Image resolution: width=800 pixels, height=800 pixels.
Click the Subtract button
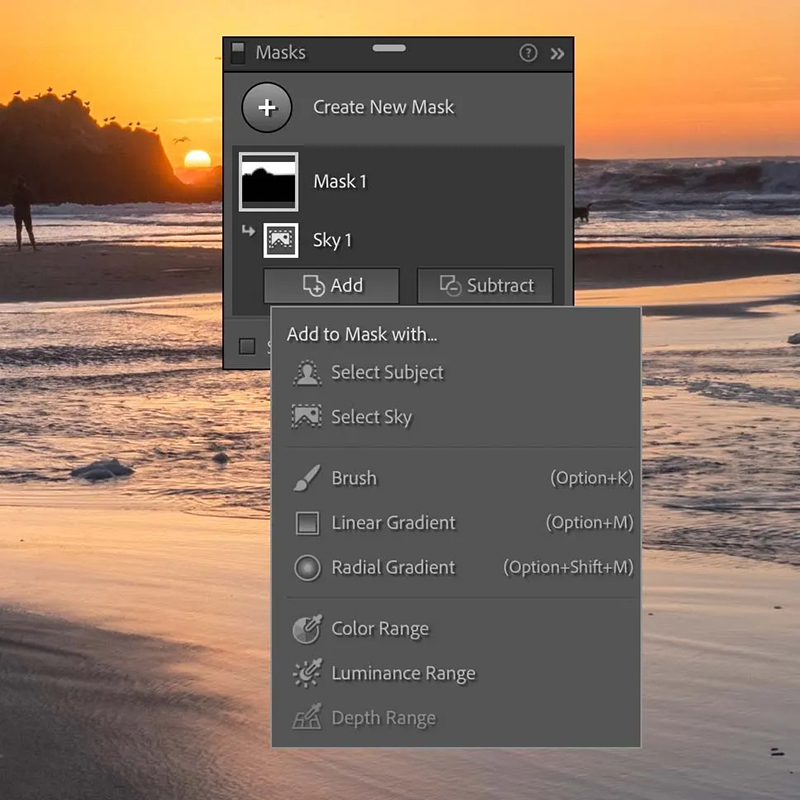coord(485,286)
